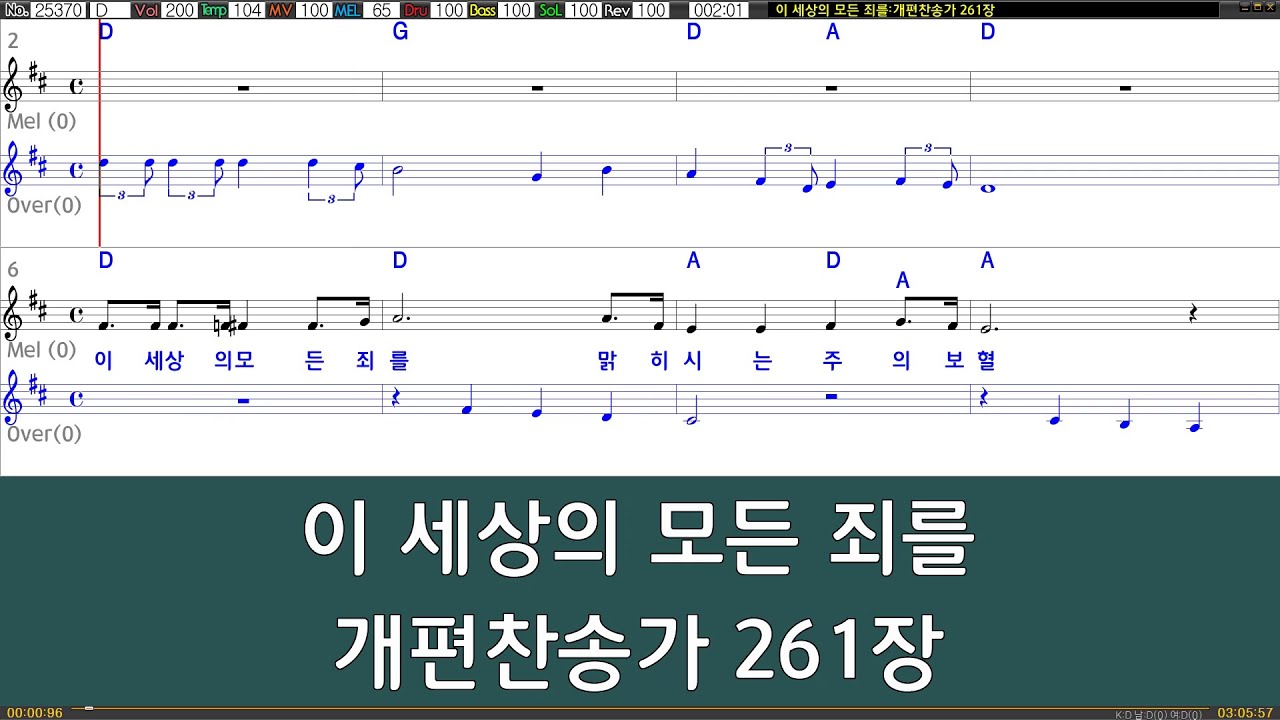Click the red No. label
1280x720 pixels.
(x=16, y=10)
